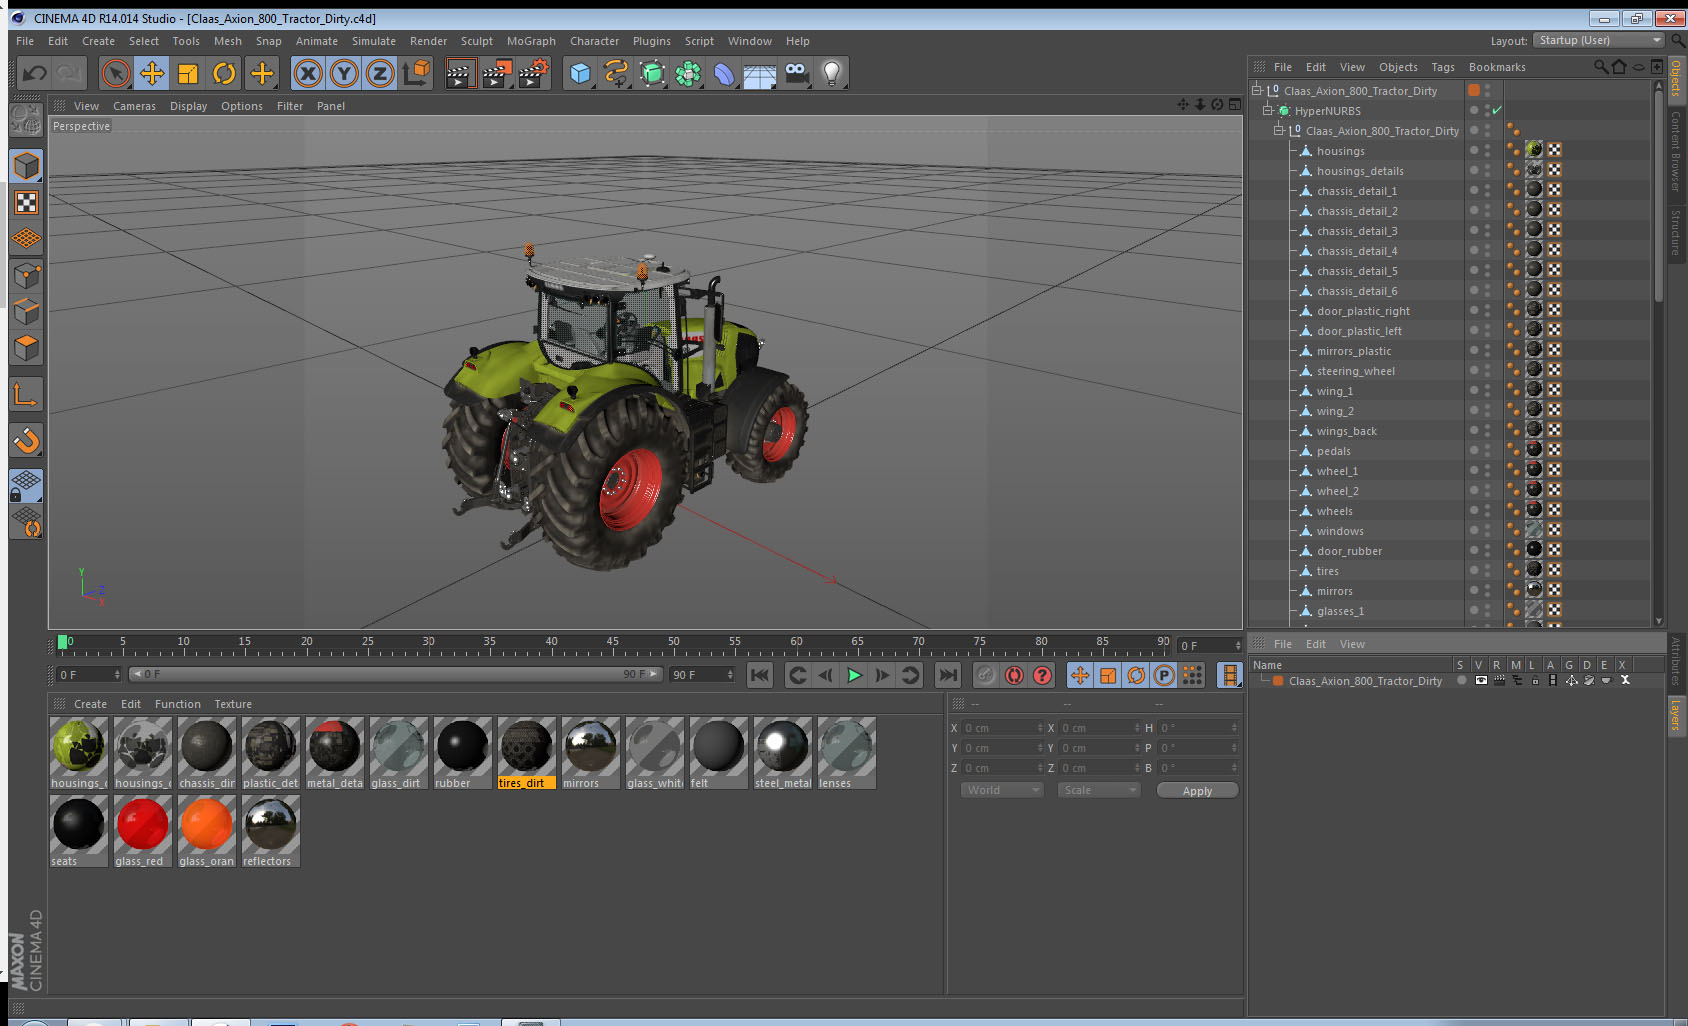Add a light object
This screenshot has height=1026, width=1688.
[x=832, y=73]
